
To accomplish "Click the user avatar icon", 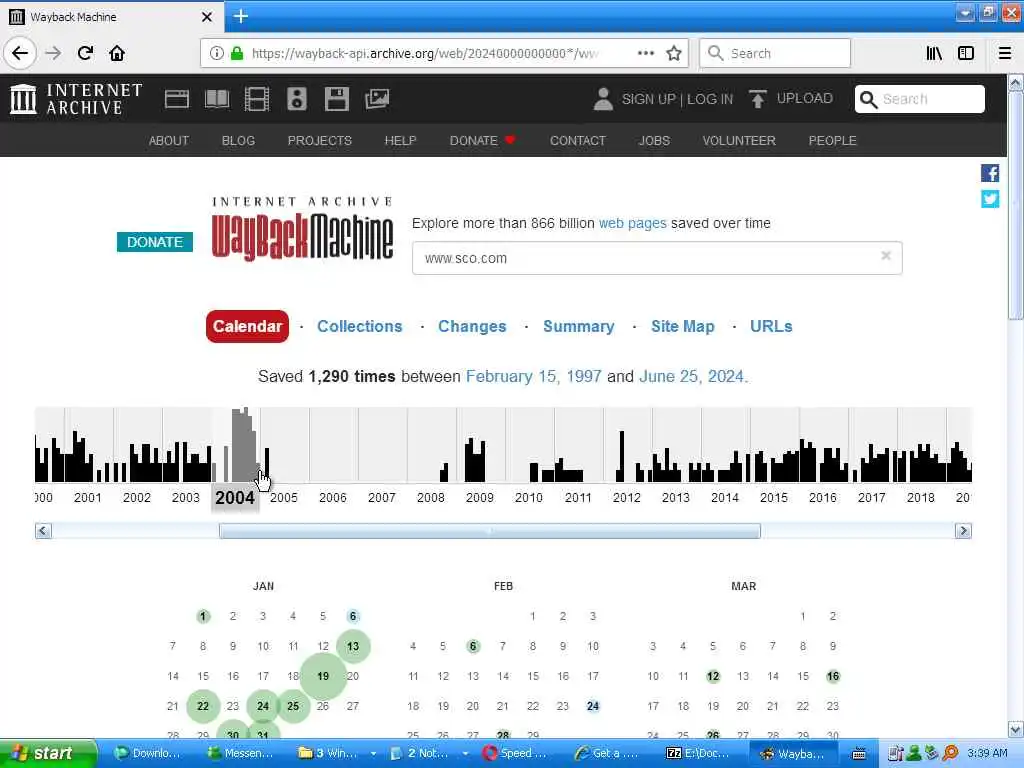I will pyautogui.click(x=603, y=99).
